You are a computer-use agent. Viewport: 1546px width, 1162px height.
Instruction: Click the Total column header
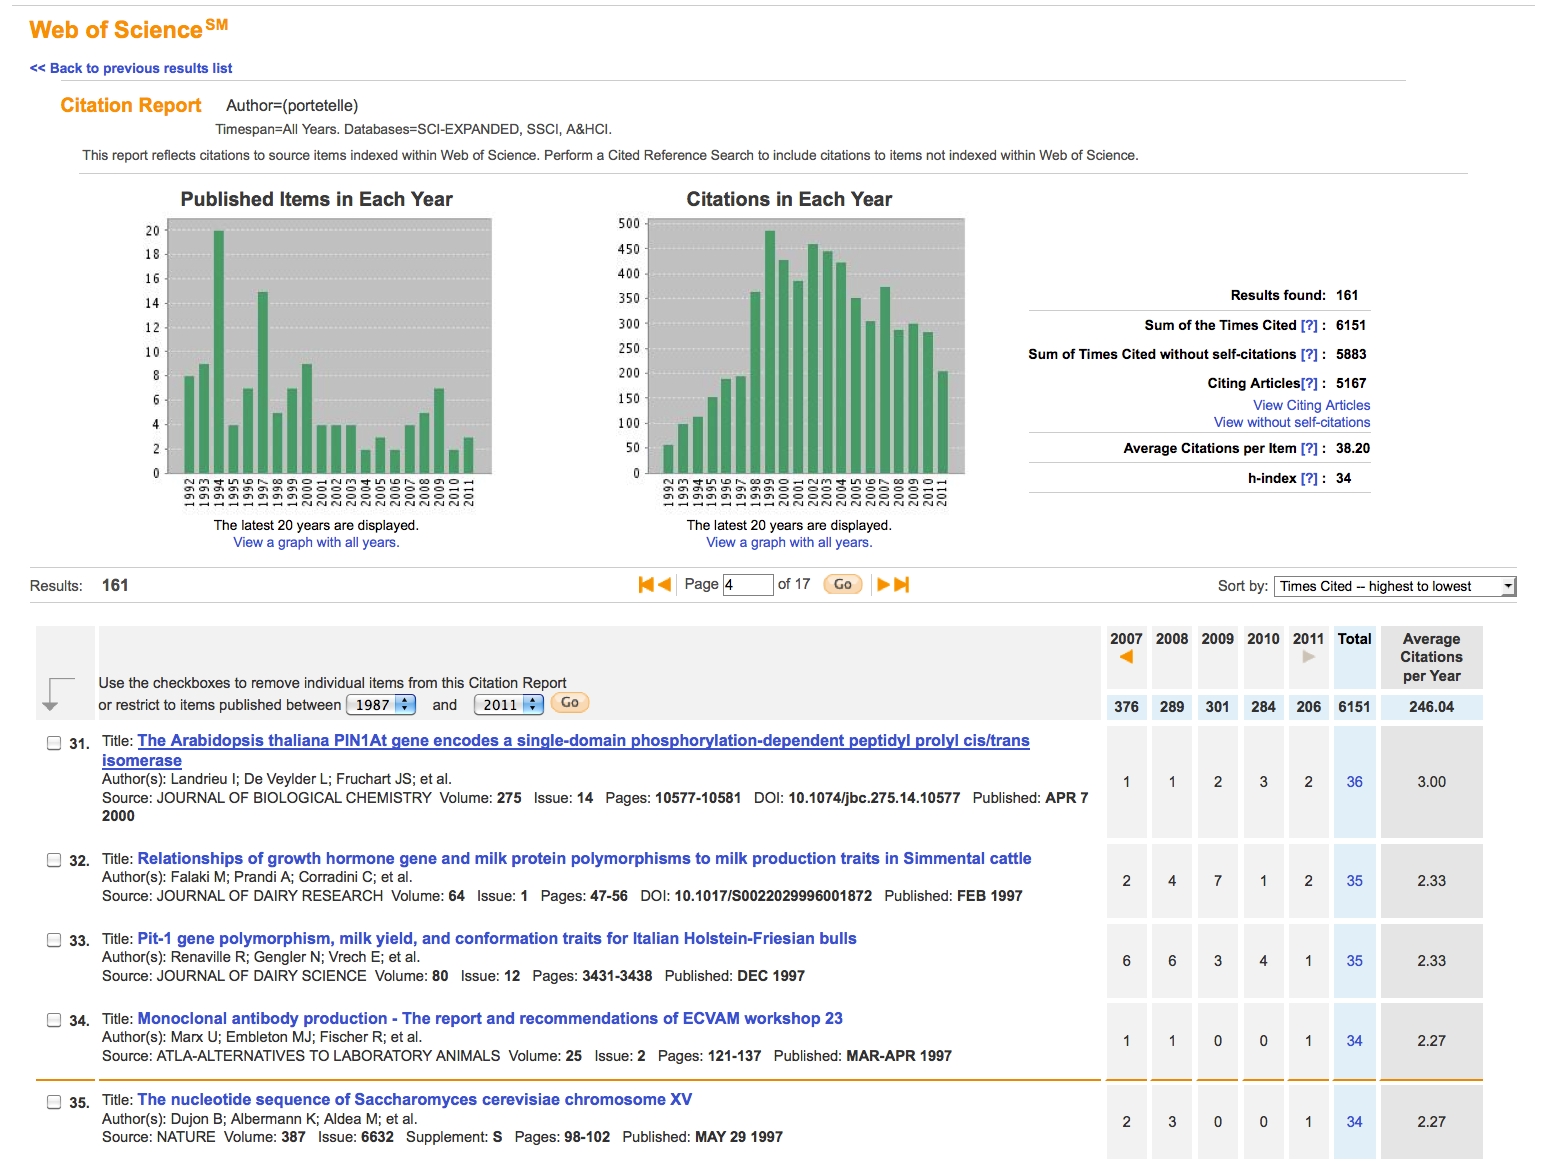1354,639
